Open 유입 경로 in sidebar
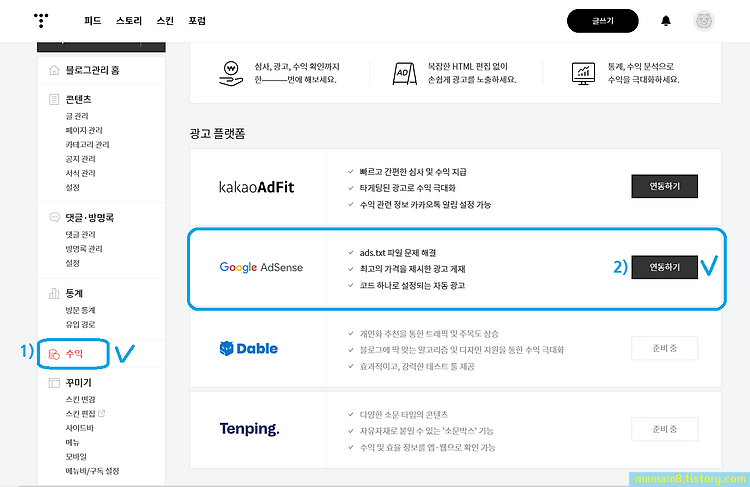Screen dimensions: 750x487 coord(80,324)
